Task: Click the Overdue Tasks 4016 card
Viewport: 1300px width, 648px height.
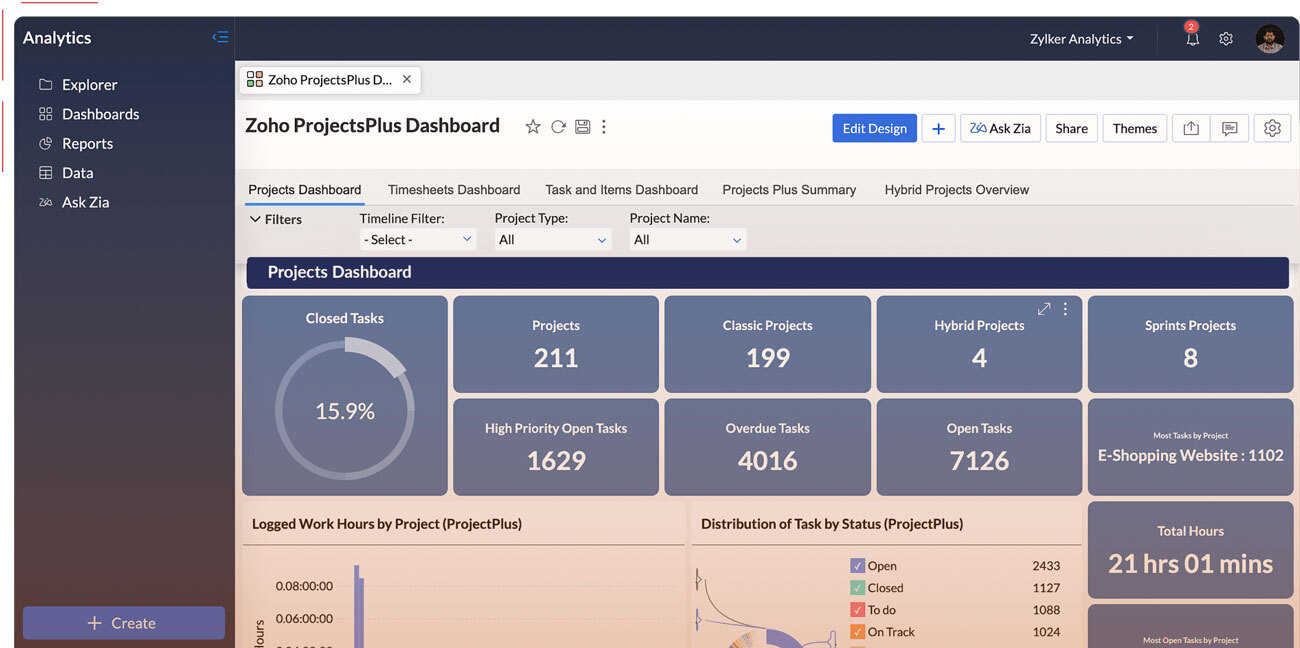Action: (x=768, y=447)
